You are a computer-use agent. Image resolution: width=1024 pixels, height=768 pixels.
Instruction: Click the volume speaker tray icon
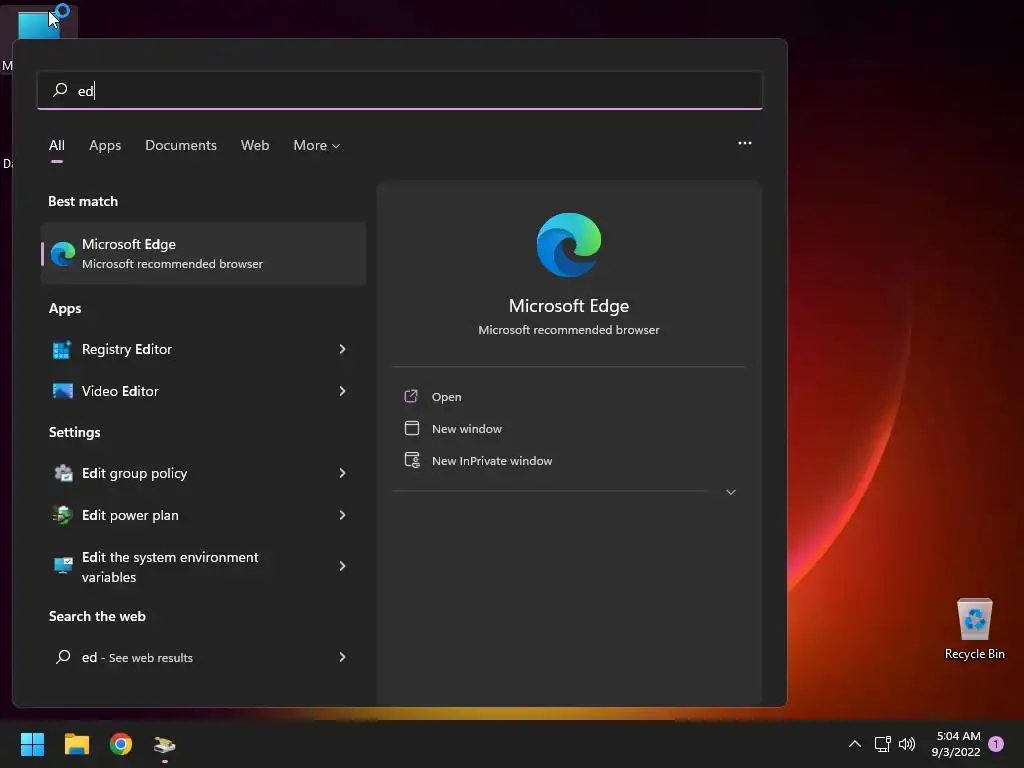(x=907, y=744)
